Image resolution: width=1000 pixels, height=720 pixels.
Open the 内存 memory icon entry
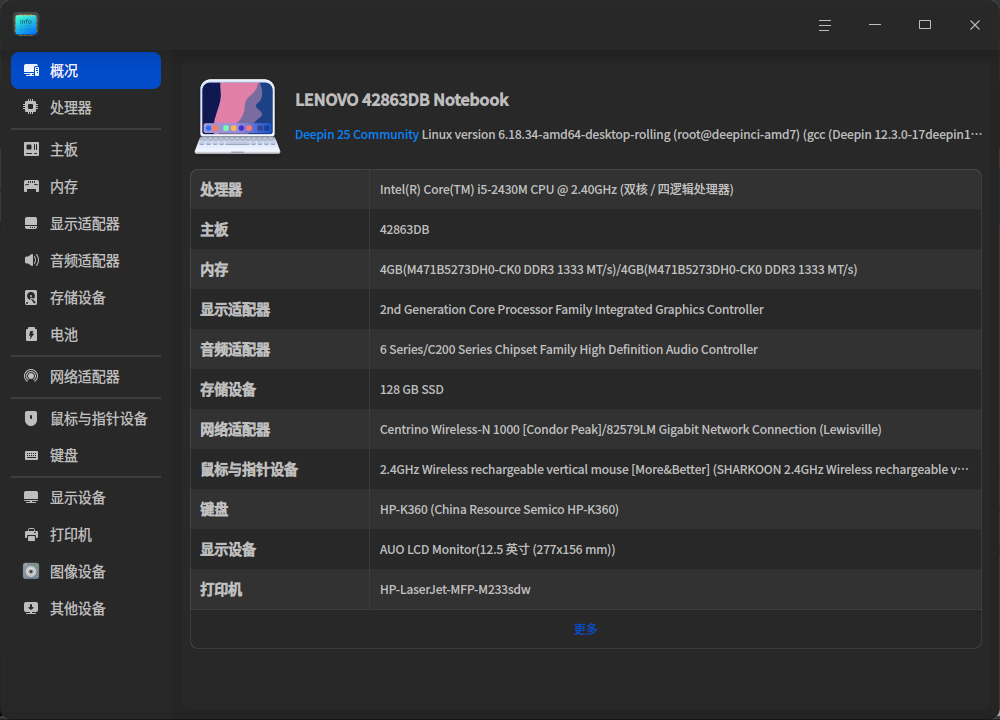[31, 186]
